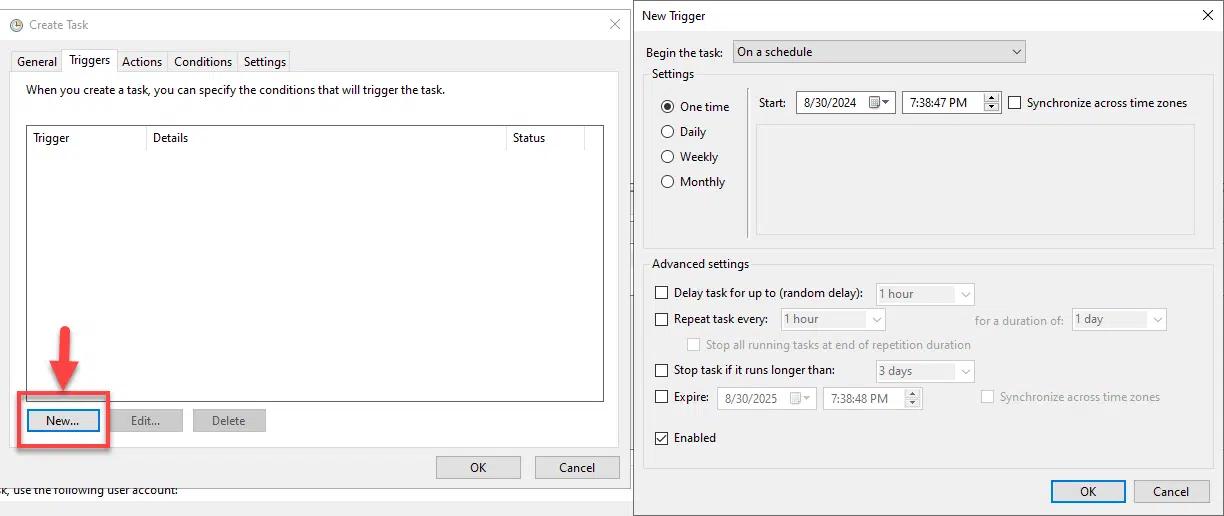
Task: Open the Expire date calendar picker
Action: pyautogui.click(x=801, y=398)
